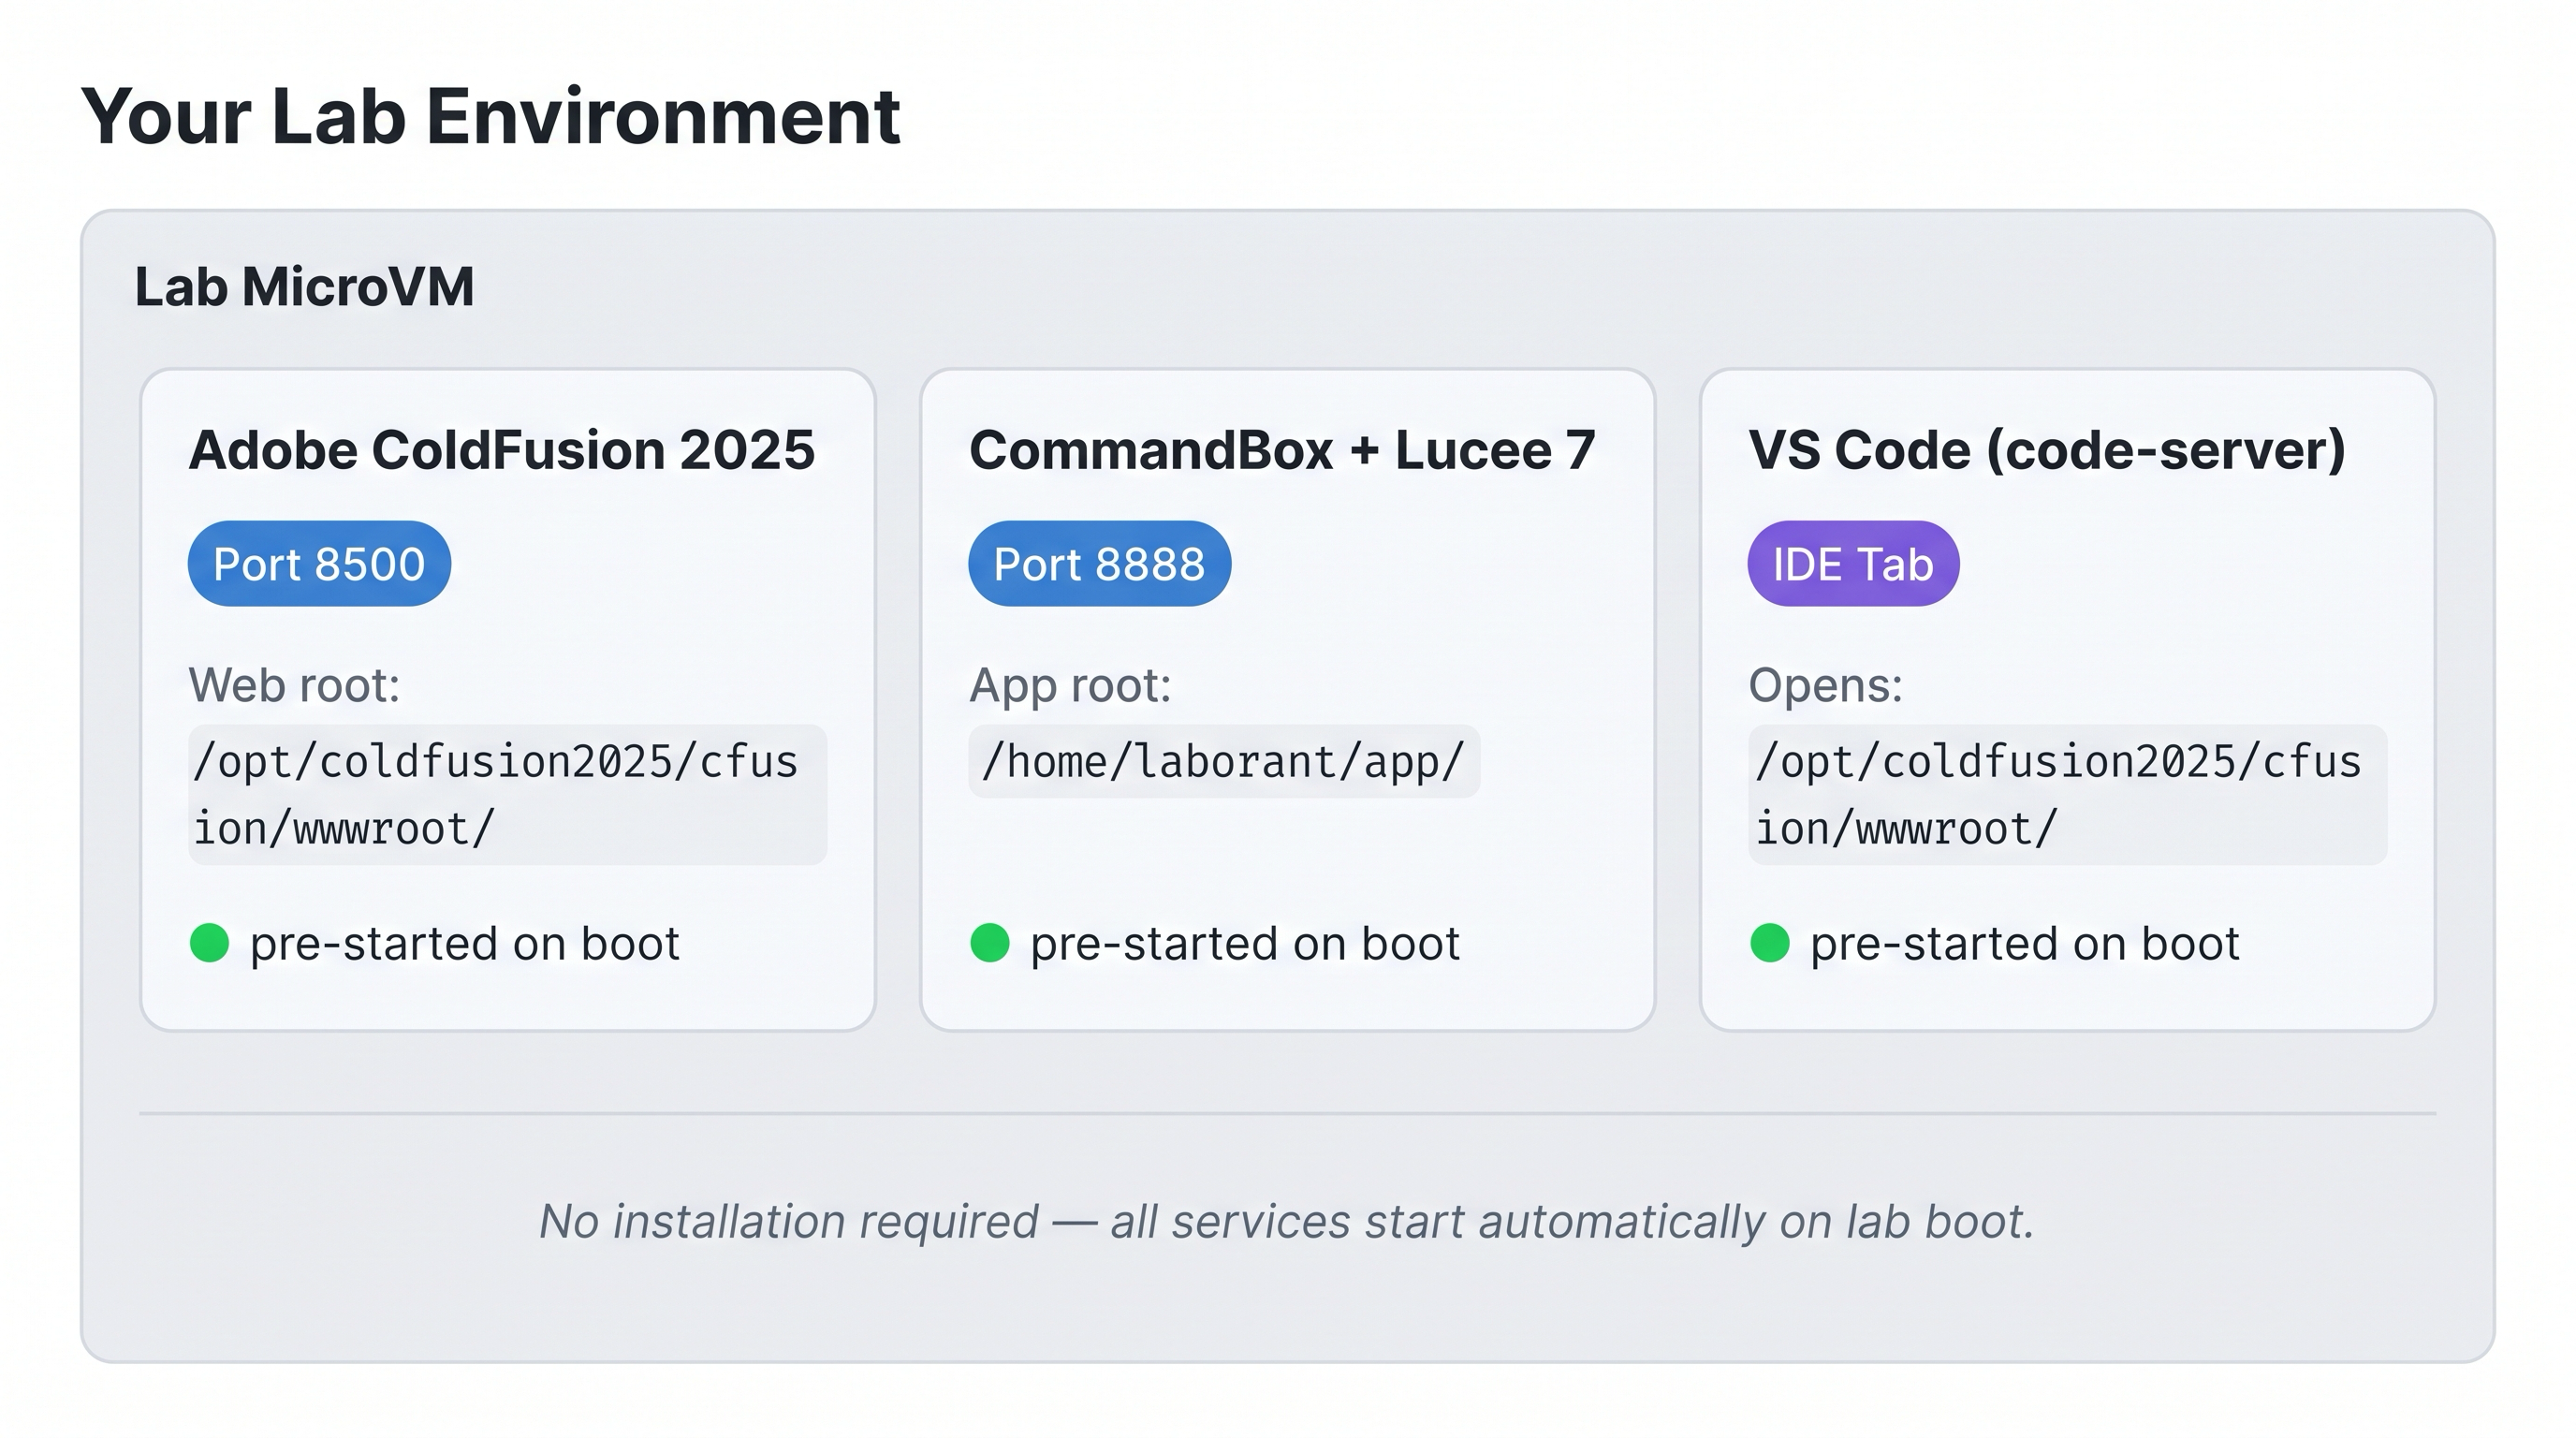The height and width of the screenshot is (1438, 2576).
Task: Click the purple IDE Tab badge
Action: pyautogui.click(x=1853, y=563)
